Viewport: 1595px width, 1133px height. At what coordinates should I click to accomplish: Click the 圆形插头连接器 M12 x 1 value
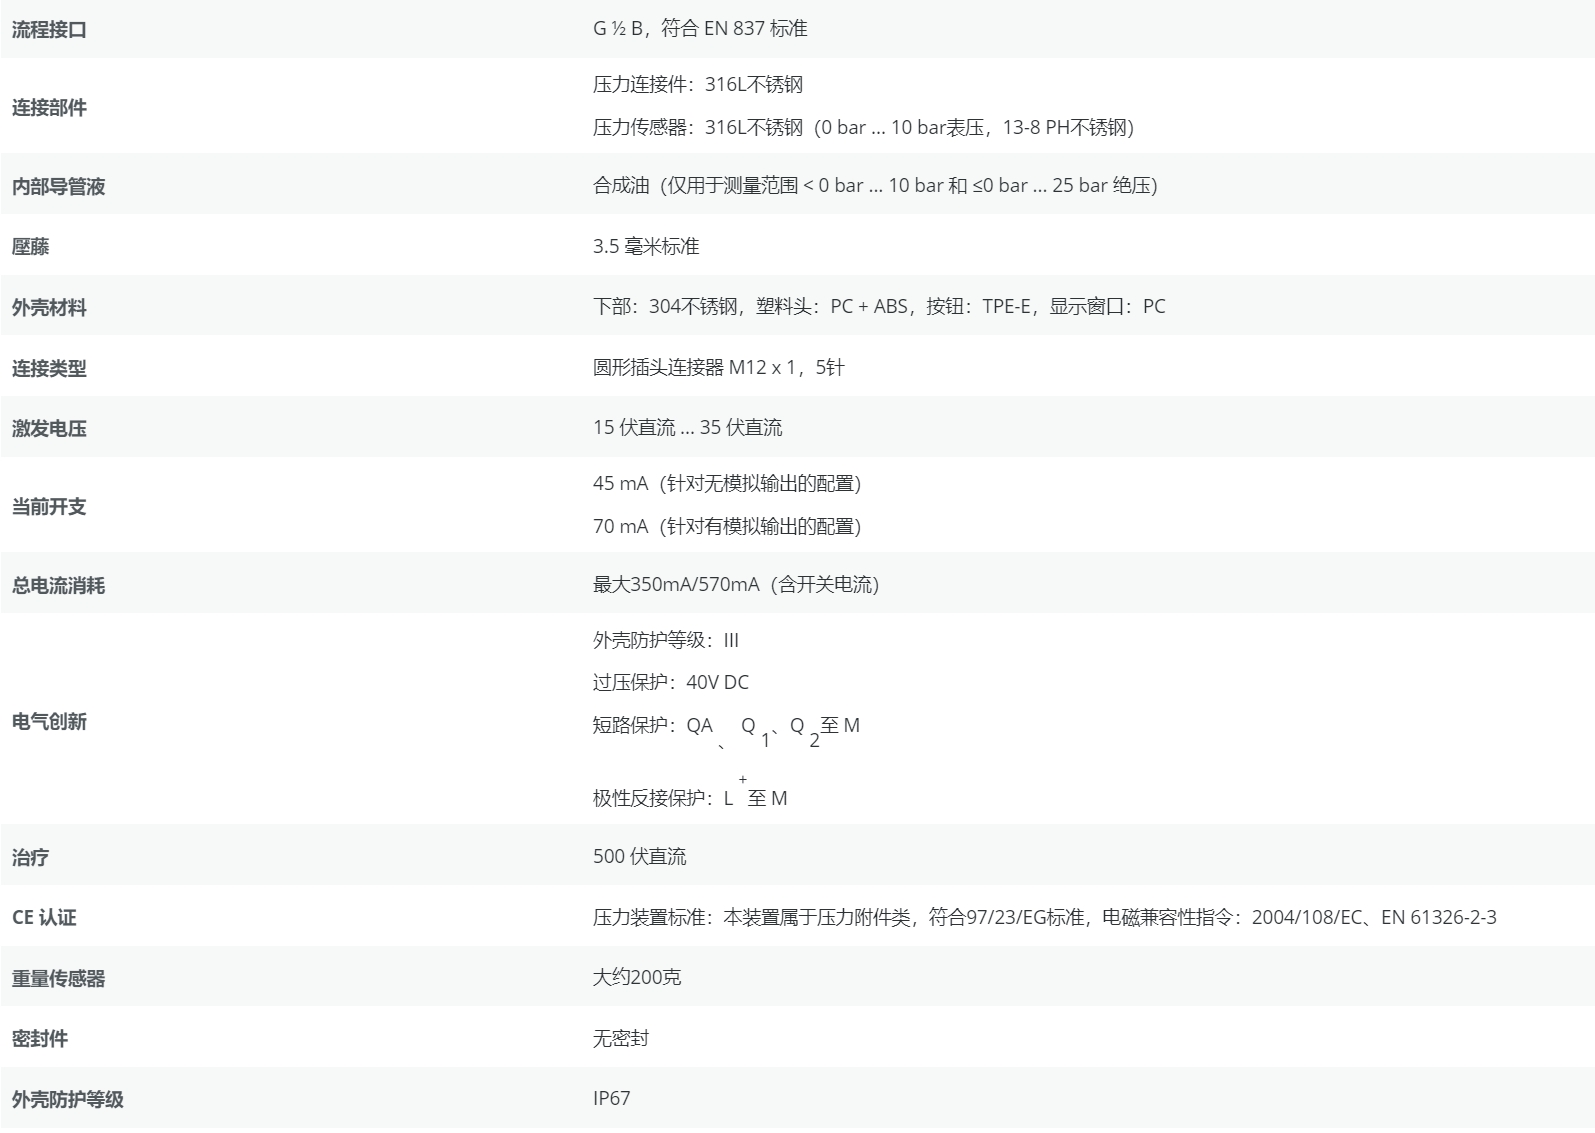pyautogui.click(x=717, y=368)
